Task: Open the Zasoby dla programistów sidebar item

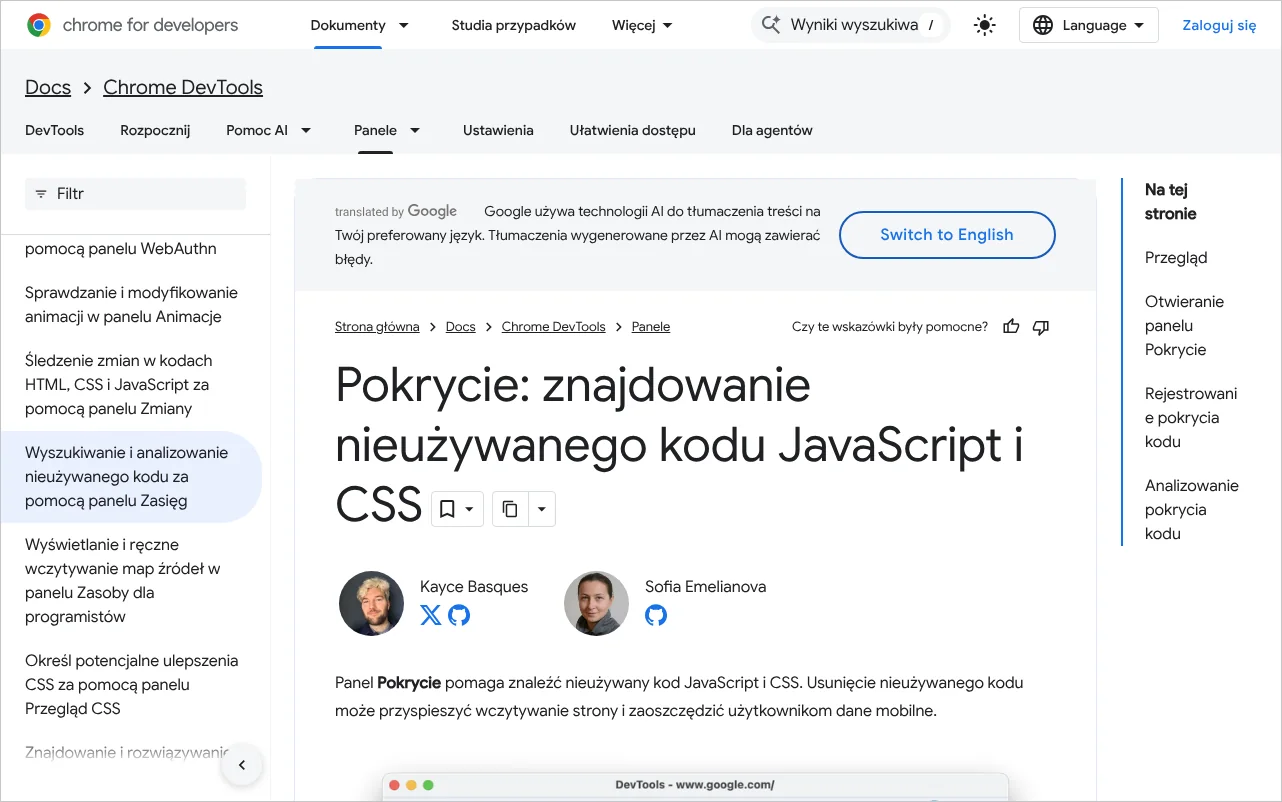Action: [x=123, y=581]
